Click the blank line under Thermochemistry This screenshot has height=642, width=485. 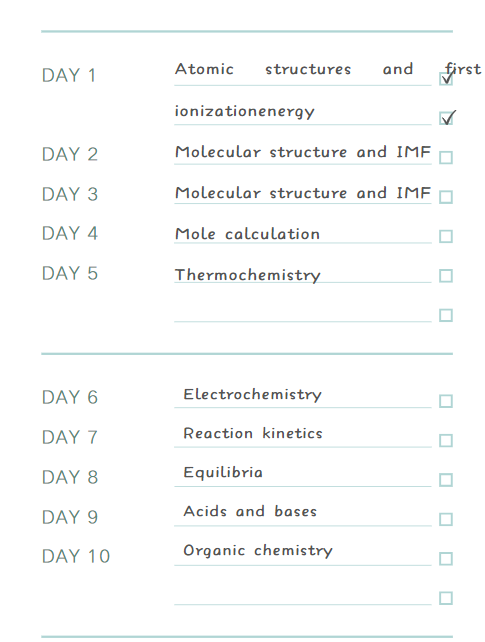pos(302,314)
